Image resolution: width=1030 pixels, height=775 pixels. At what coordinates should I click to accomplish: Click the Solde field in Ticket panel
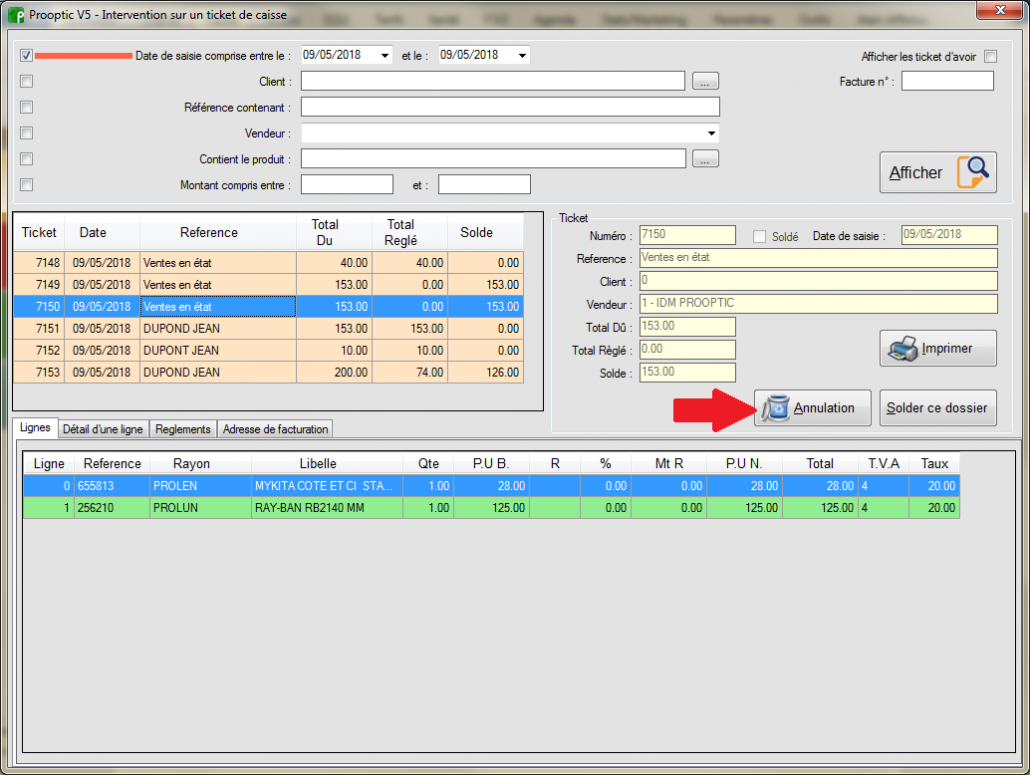[x=687, y=372]
